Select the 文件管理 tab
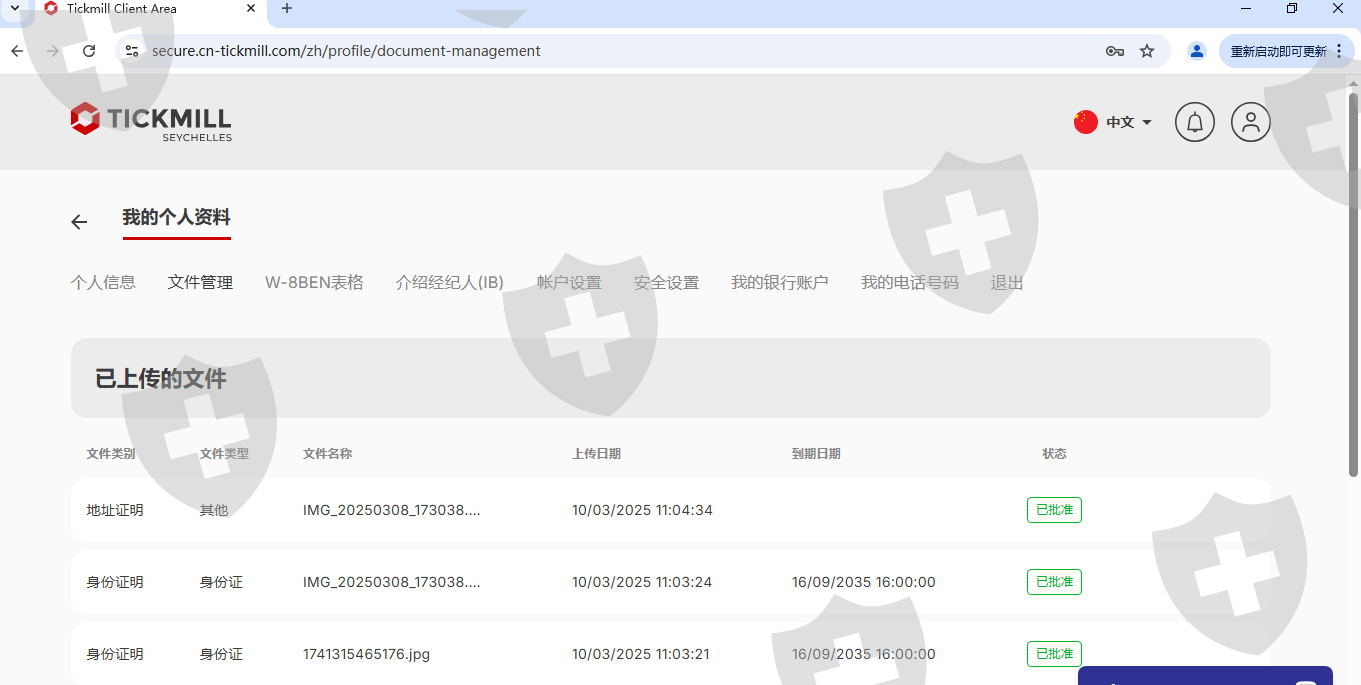Image resolution: width=1361 pixels, height=685 pixels. click(x=200, y=283)
